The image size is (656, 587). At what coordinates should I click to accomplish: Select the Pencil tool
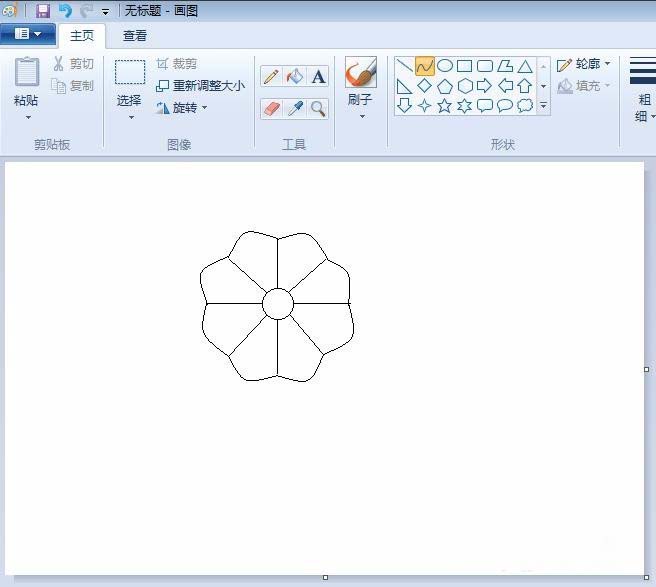click(271, 77)
